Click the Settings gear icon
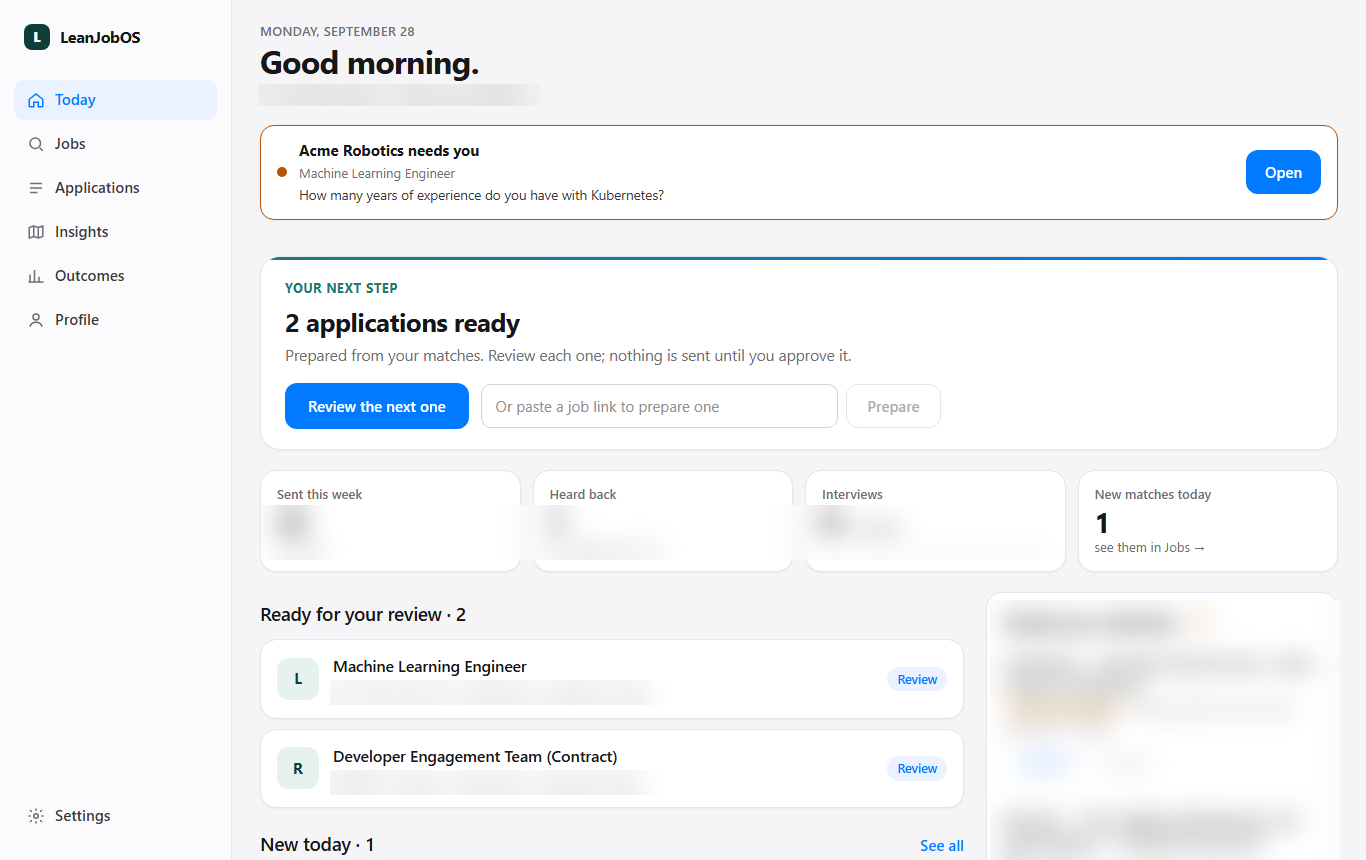The height and width of the screenshot is (860, 1366). 36,816
